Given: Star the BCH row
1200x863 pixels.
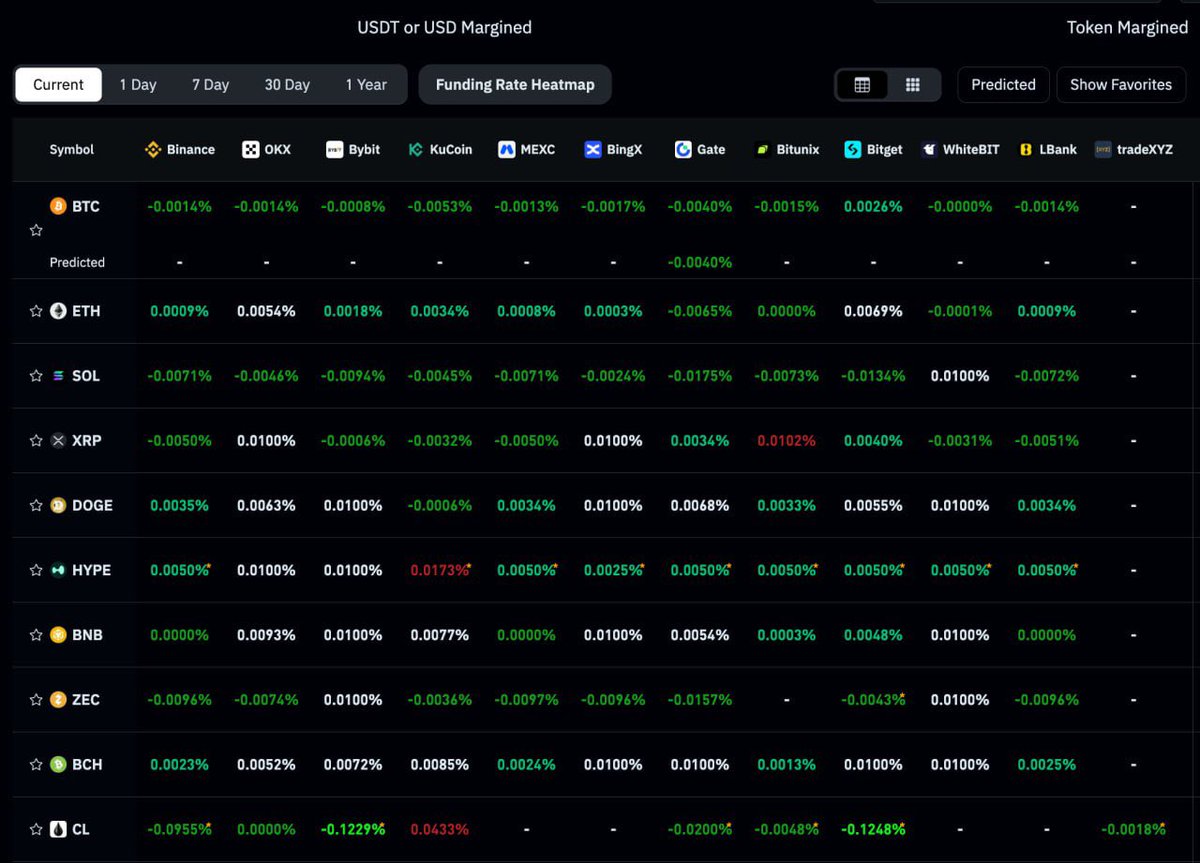Looking at the screenshot, I should coord(36,764).
